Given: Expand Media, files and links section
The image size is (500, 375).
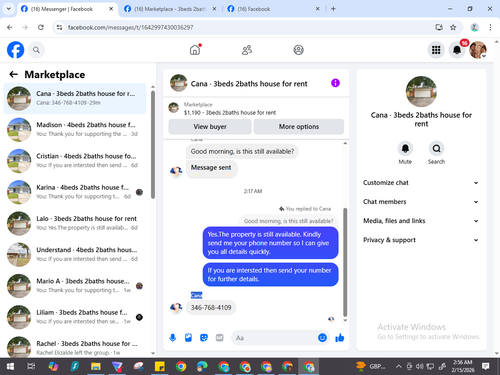Looking at the screenshot, I should (421, 221).
